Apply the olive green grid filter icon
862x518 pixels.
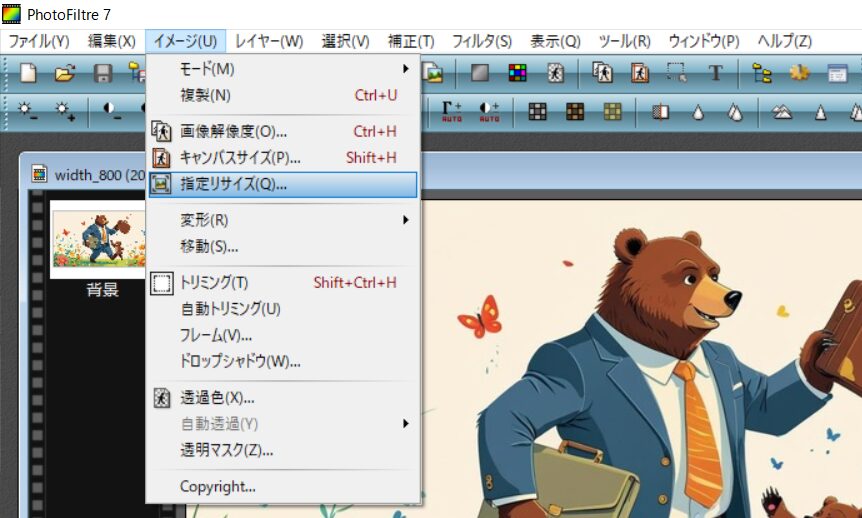612,112
